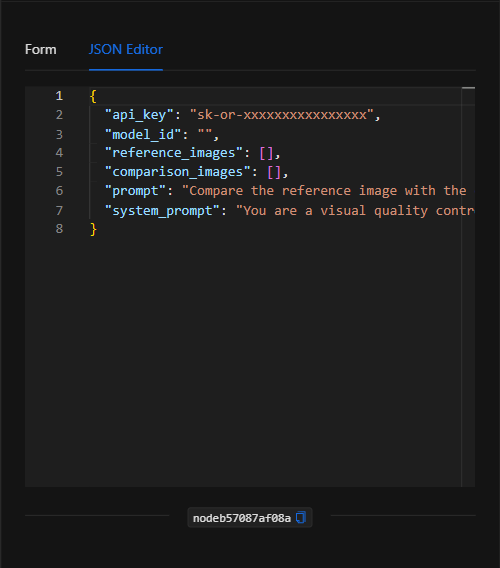Click the comparison_images empty array brackets
Screen dimensions: 500x568
pyautogui.click(x=274, y=172)
